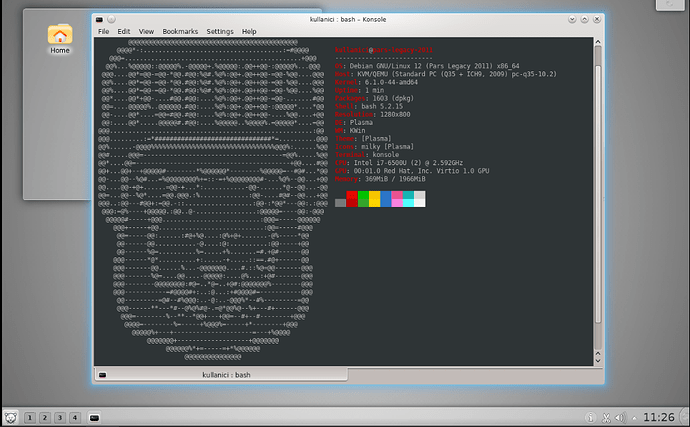Image resolution: width=690 pixels, height=427 pixels.
Task: Open the application launcher in the panel
Action: [11, 417]
